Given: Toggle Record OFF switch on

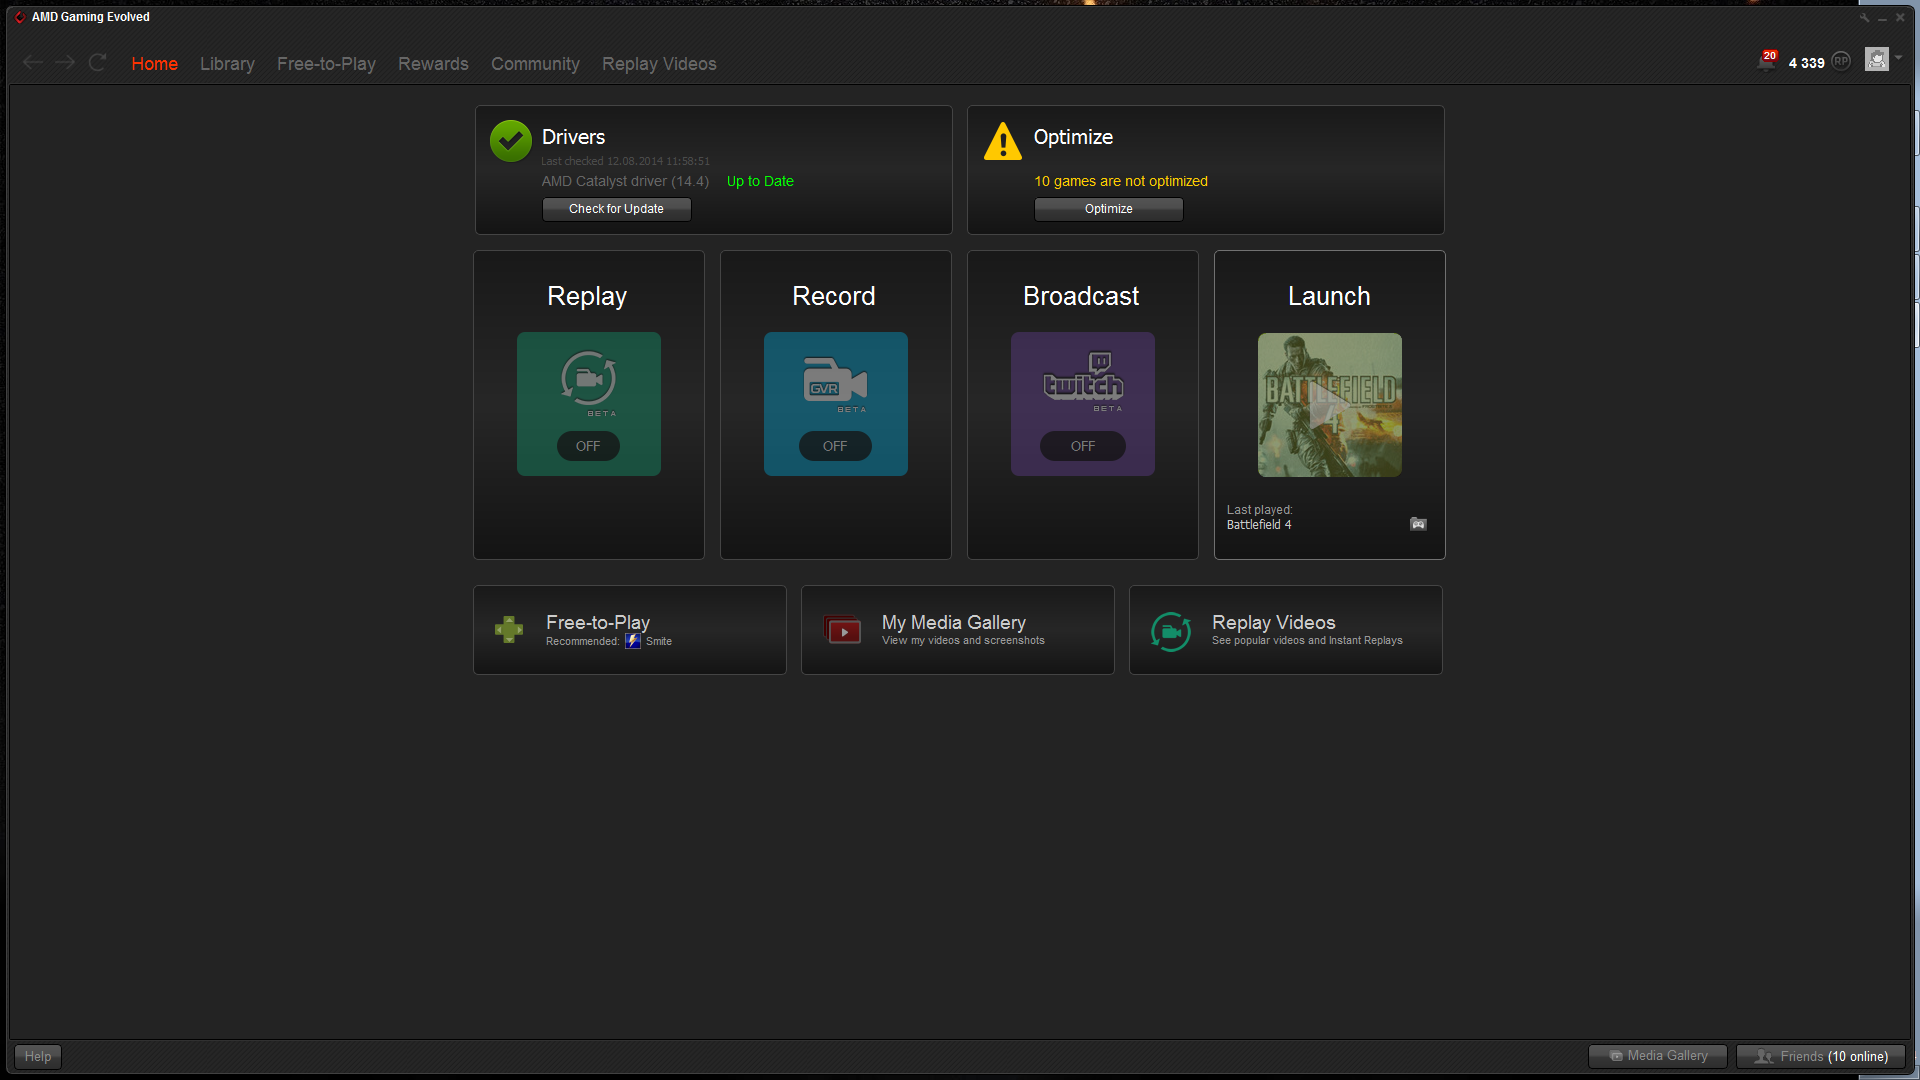Looking at the screenshot, I should (x=835, y=446).
